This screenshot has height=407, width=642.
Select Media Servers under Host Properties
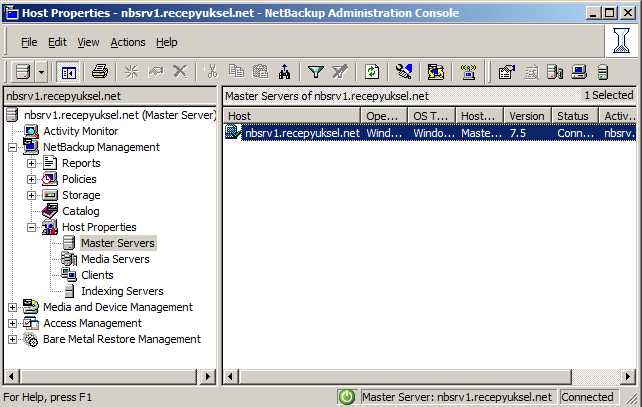(115, 259)
